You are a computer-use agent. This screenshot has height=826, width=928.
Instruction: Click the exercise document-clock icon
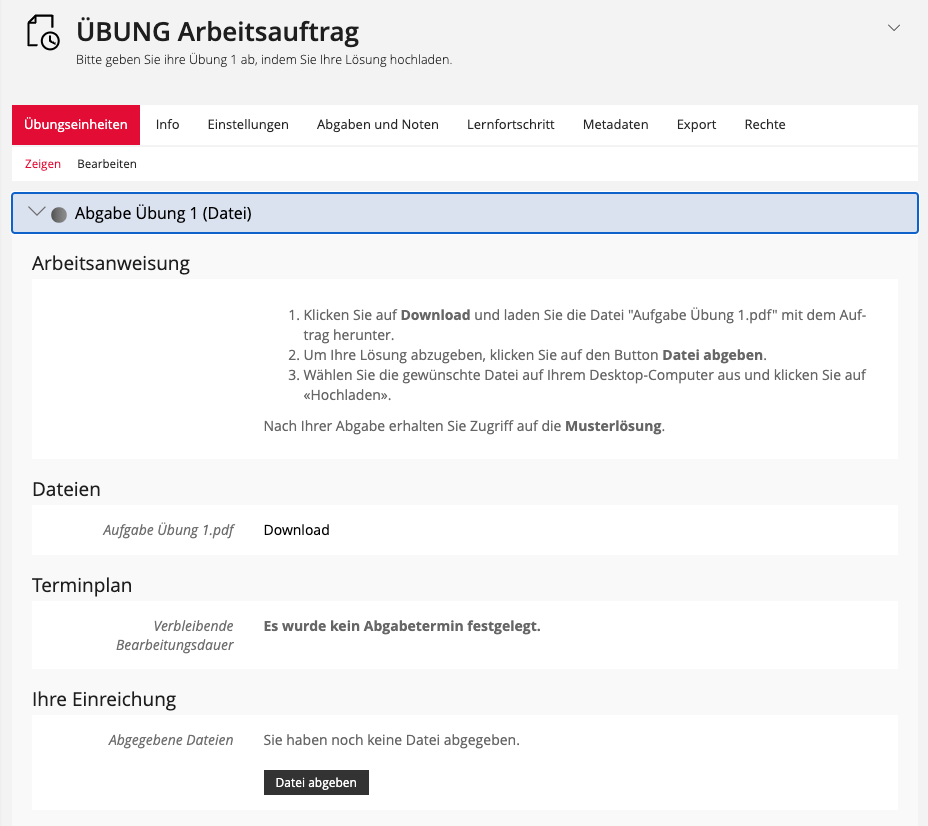(44, 33)
